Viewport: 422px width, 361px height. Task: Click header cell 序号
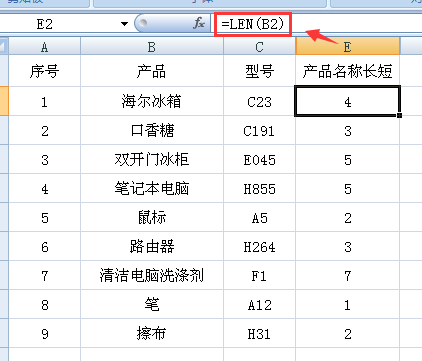tap(44, 71)
